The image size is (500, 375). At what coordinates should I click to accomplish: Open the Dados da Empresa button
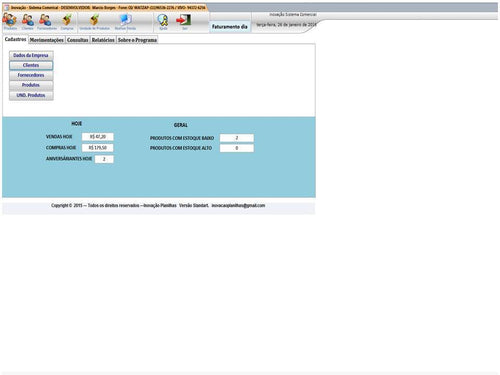click(31, 55)
